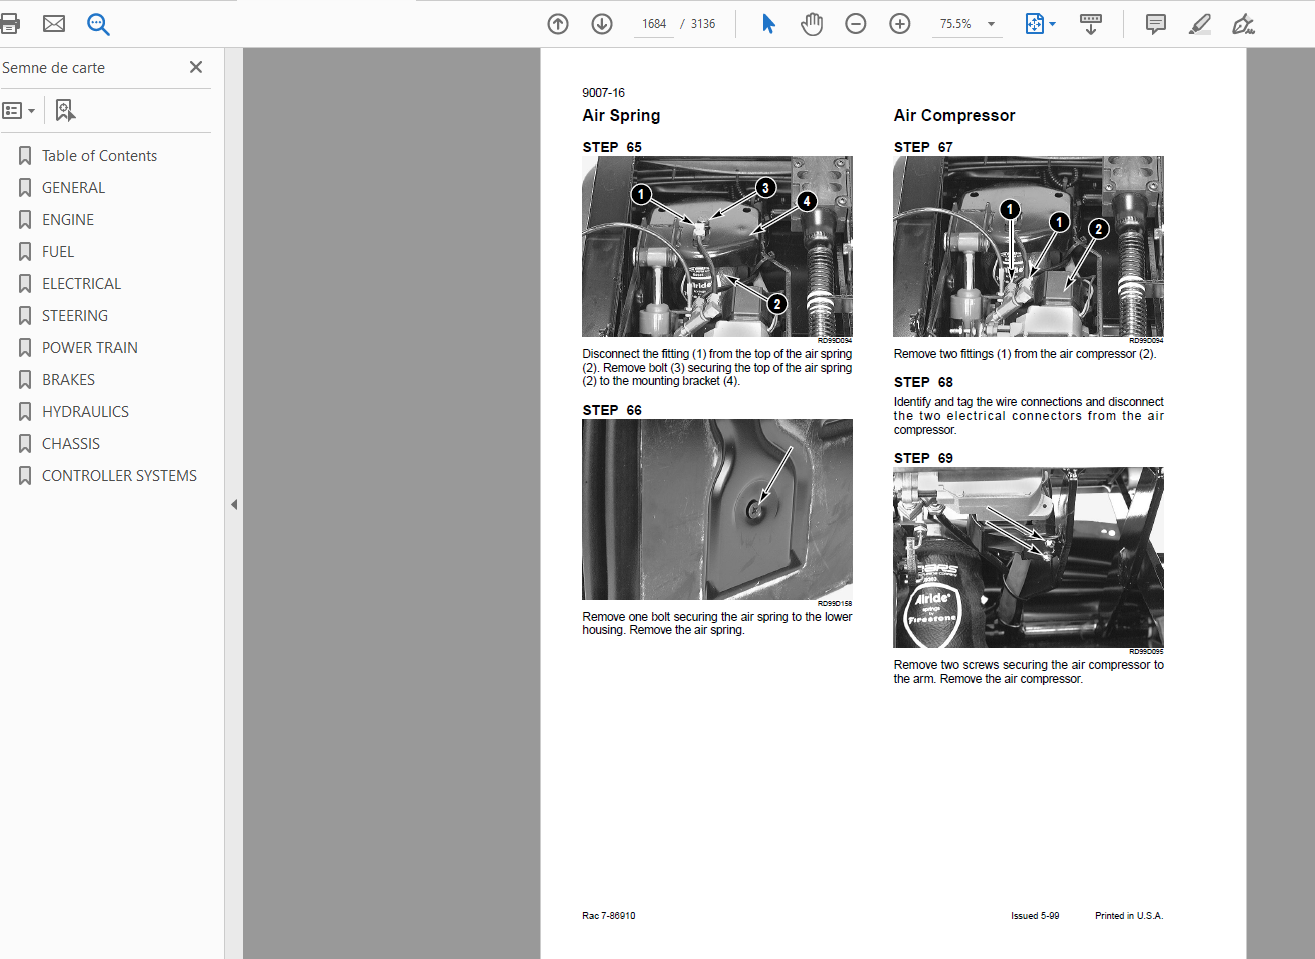This screenshot has width=1315, height=959.
Task: Select the highlighter pen tool
Action: pyautogui.click(x=1200, y=24)
